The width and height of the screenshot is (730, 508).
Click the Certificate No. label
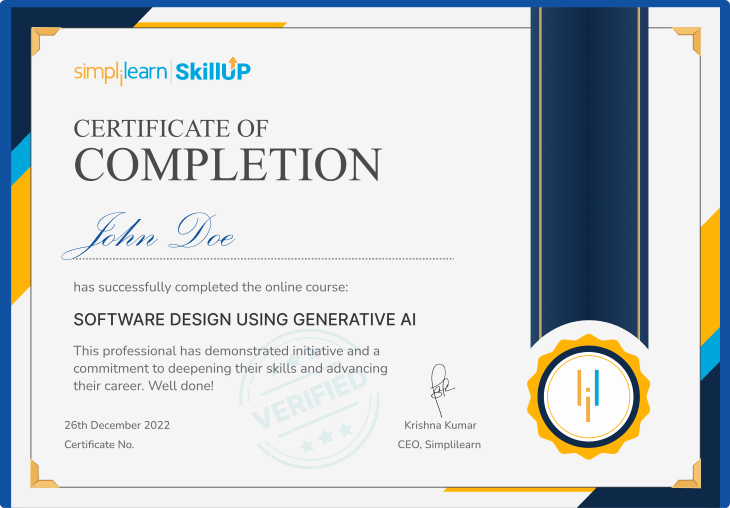[99, 444]
